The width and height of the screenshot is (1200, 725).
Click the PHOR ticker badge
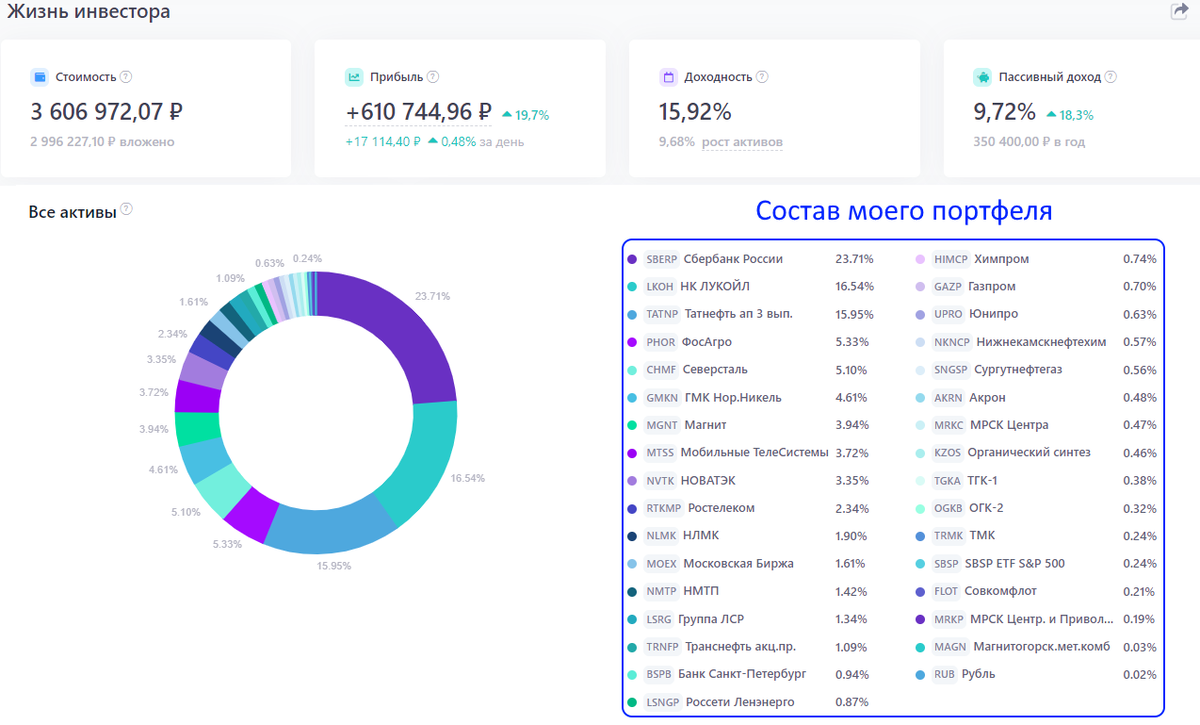point(661,342)
